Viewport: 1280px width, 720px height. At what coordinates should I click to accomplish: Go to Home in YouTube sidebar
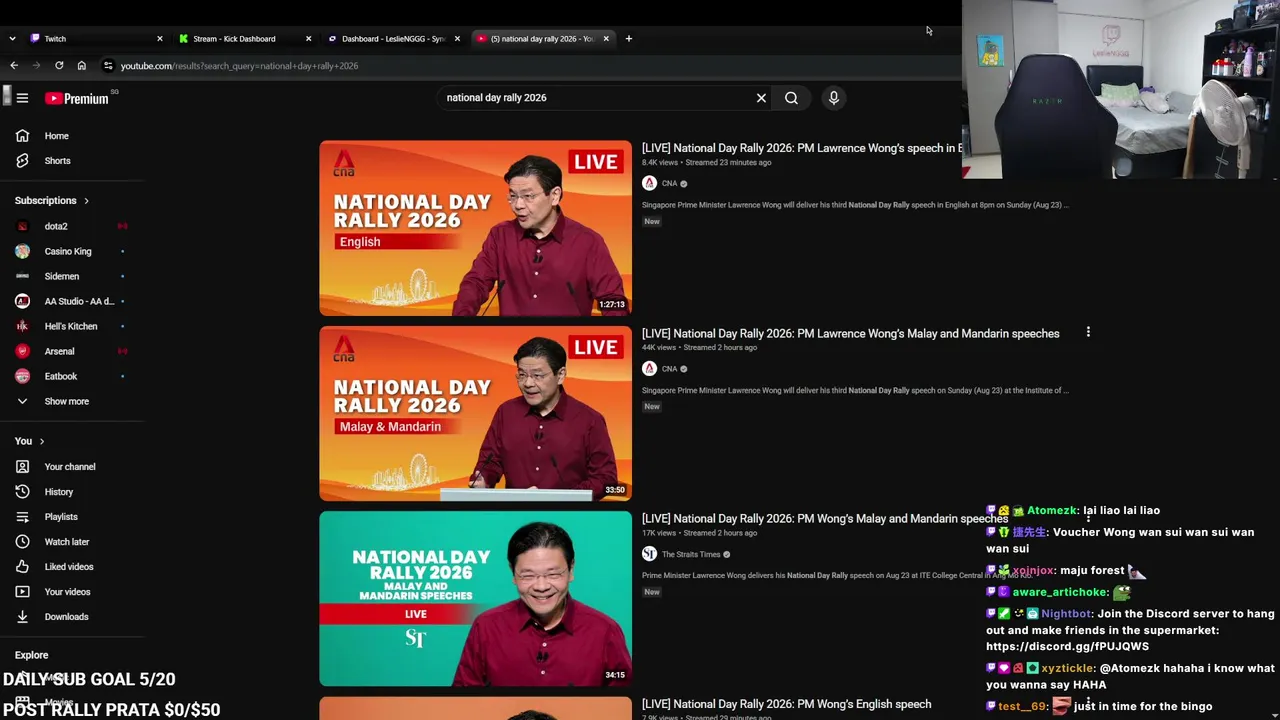tap(56, 136)
